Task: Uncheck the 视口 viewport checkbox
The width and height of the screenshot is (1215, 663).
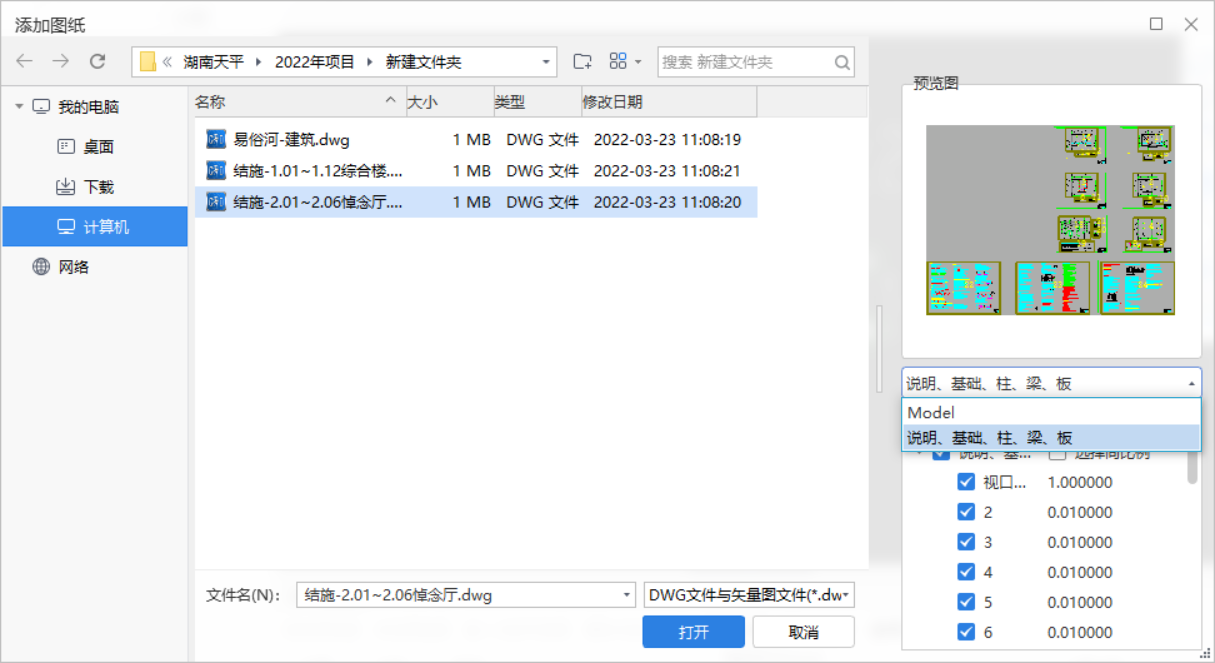Action: point(966,482)
